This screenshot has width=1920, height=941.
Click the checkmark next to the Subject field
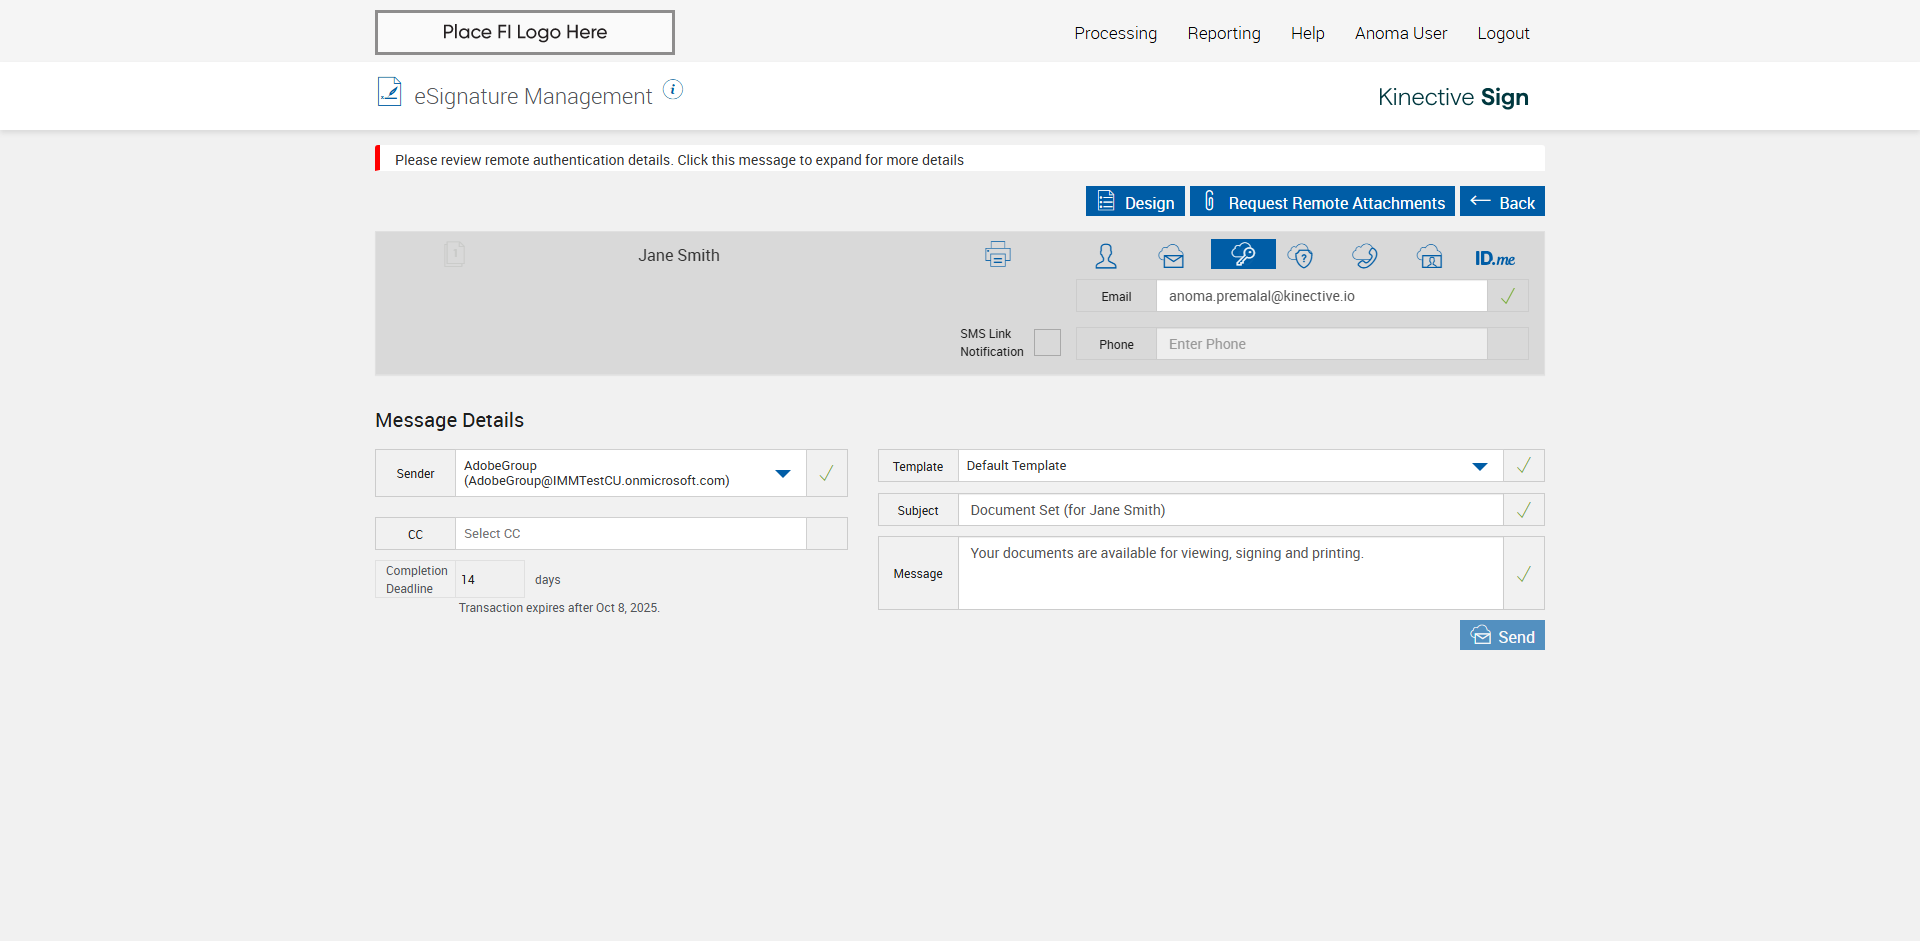tap(1524, 510)
